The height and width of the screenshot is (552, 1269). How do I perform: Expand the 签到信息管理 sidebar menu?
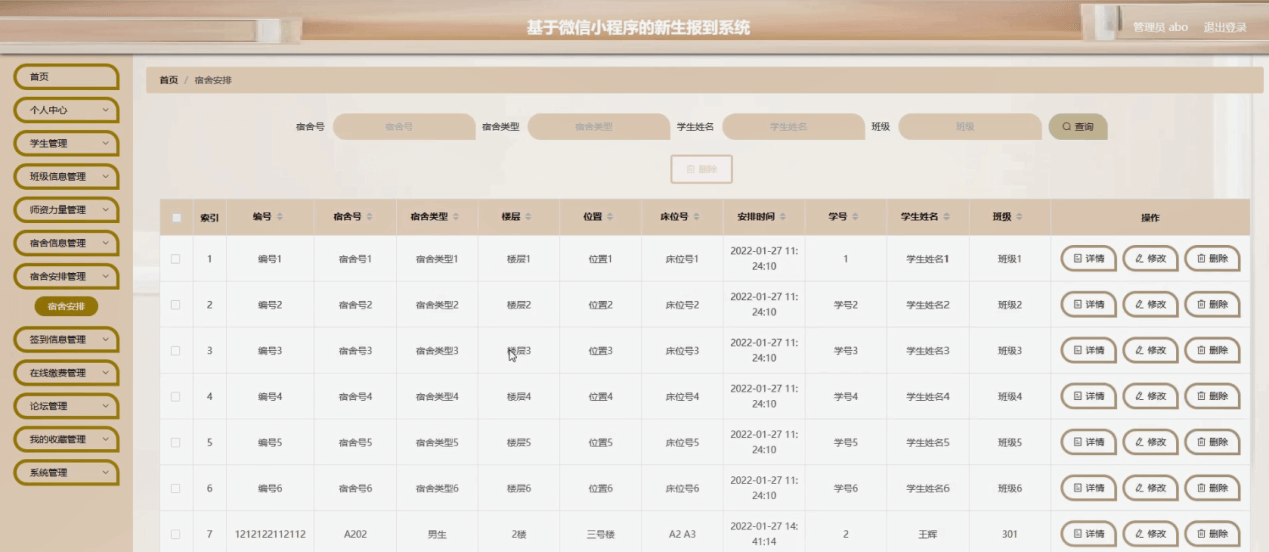[66, 340]
